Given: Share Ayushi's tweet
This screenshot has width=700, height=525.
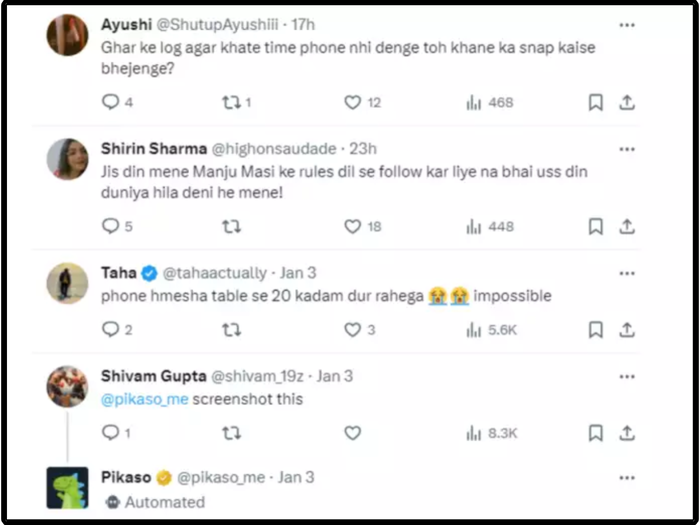Looking at the screenshot, I should click(627, 102).
